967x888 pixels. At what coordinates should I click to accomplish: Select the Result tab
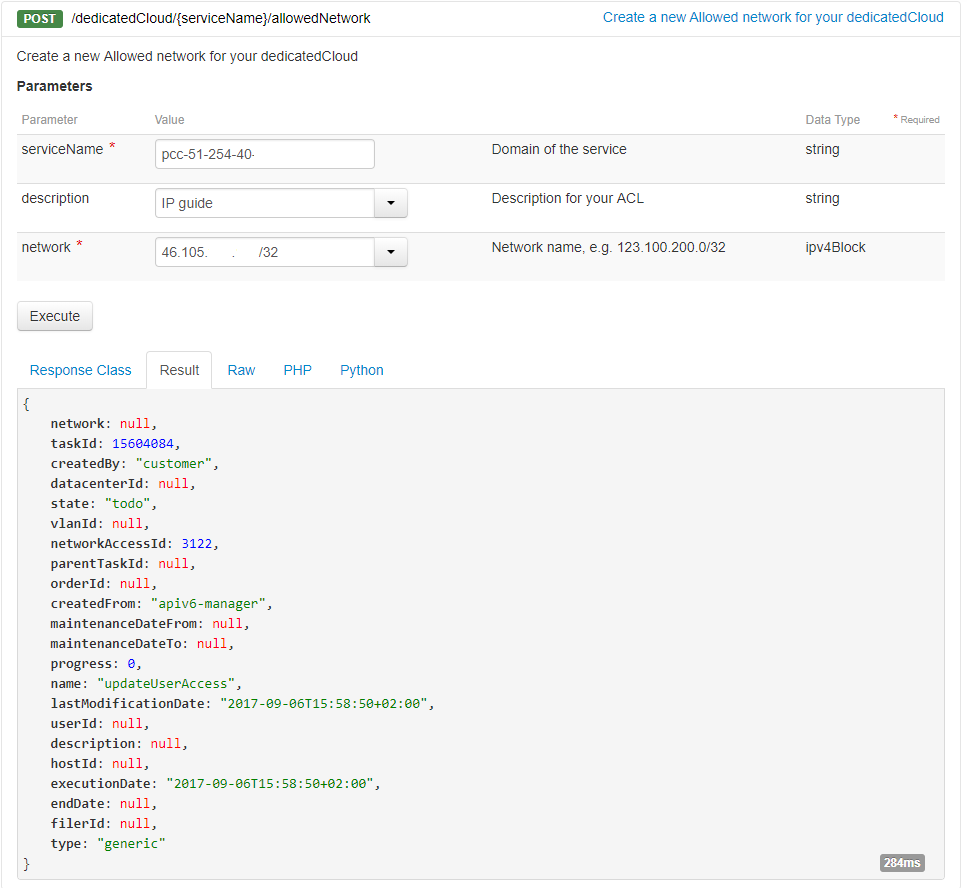[x=179, y=370]
